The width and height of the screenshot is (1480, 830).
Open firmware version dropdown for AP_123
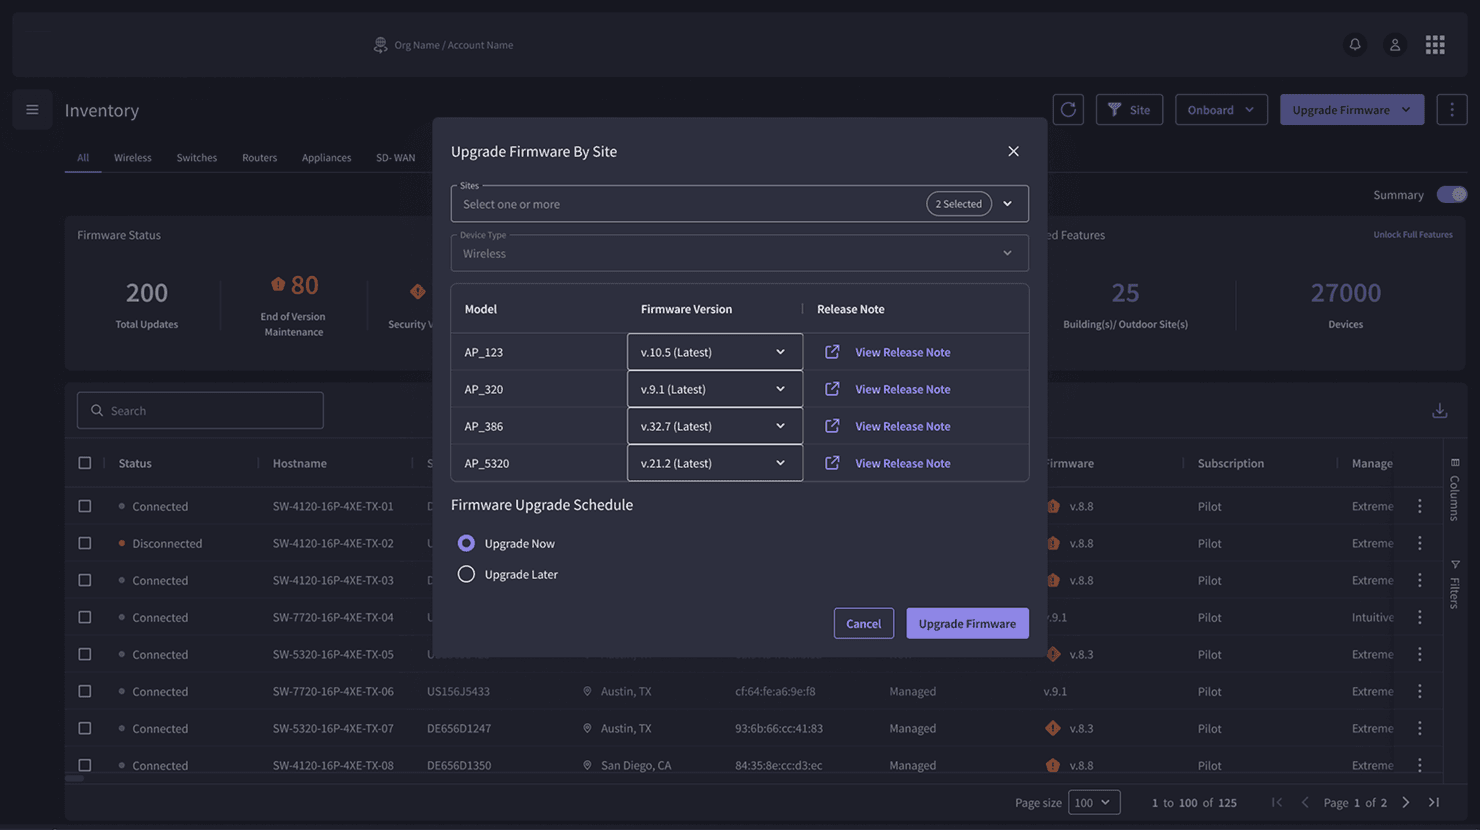714,352
